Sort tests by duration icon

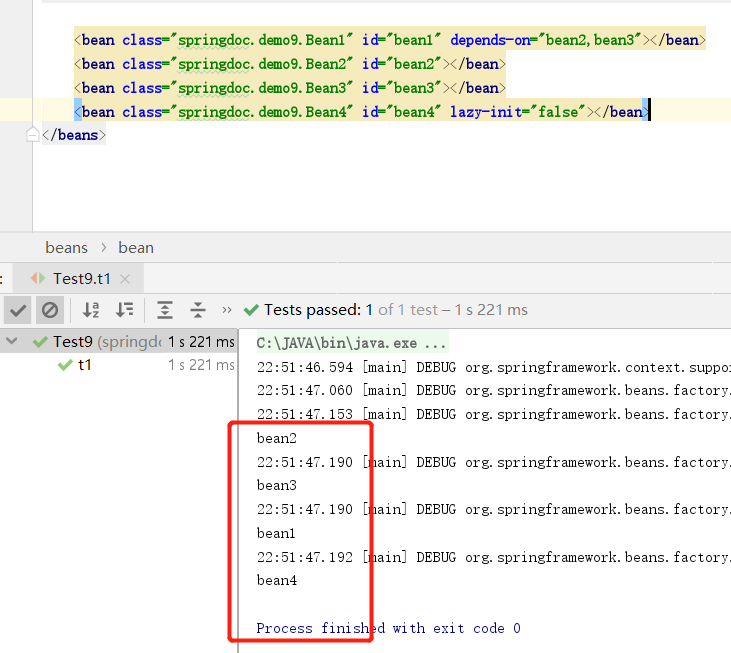click(x=124, y=310)
